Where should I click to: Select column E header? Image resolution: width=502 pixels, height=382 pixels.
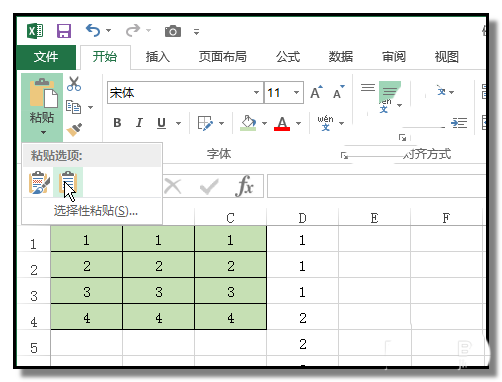point(374,218)
